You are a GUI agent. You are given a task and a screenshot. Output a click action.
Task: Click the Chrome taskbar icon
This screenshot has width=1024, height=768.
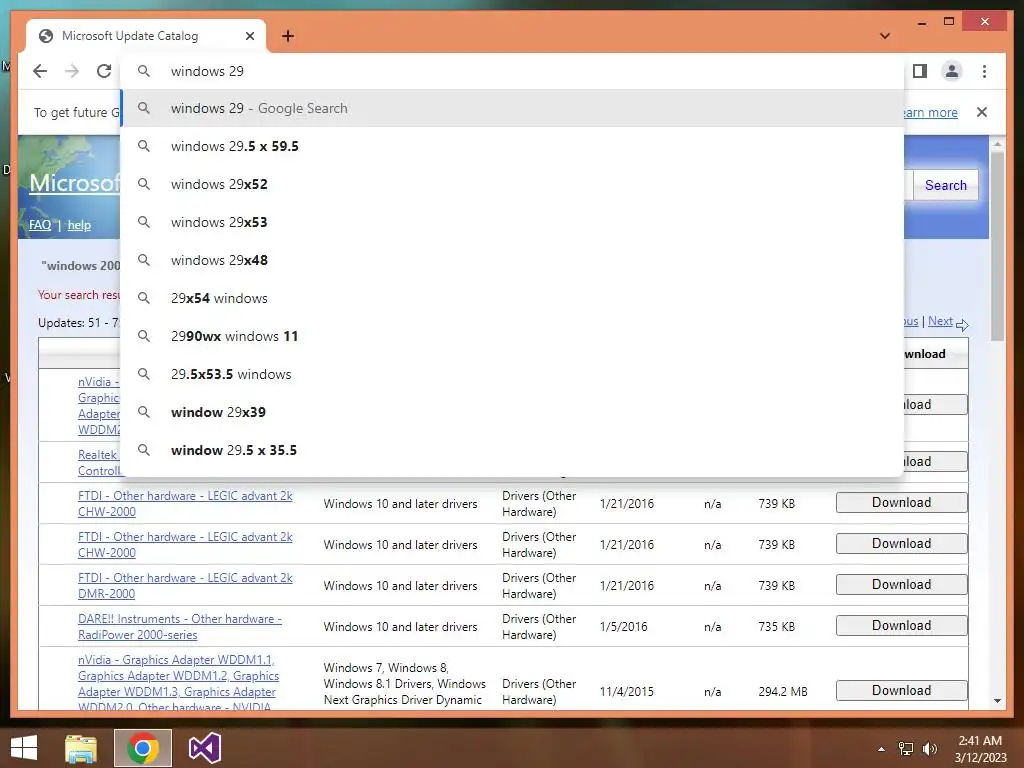[x=142, y=748]
